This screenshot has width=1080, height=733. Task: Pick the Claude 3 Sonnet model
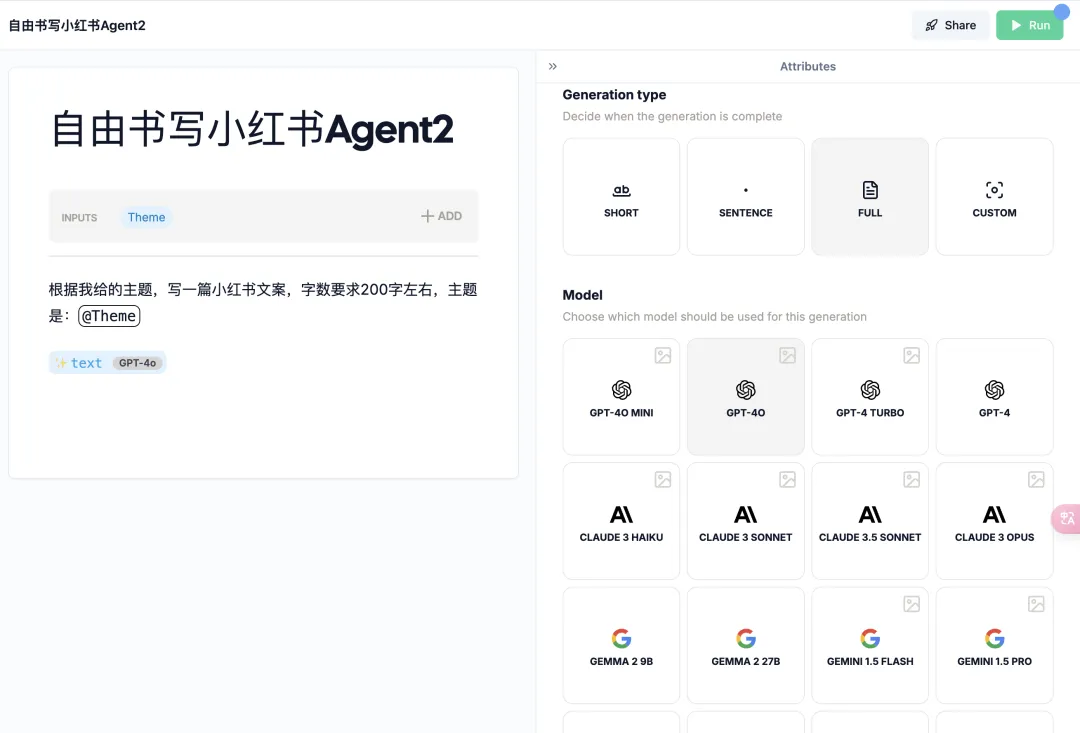(x=746, y=522)
